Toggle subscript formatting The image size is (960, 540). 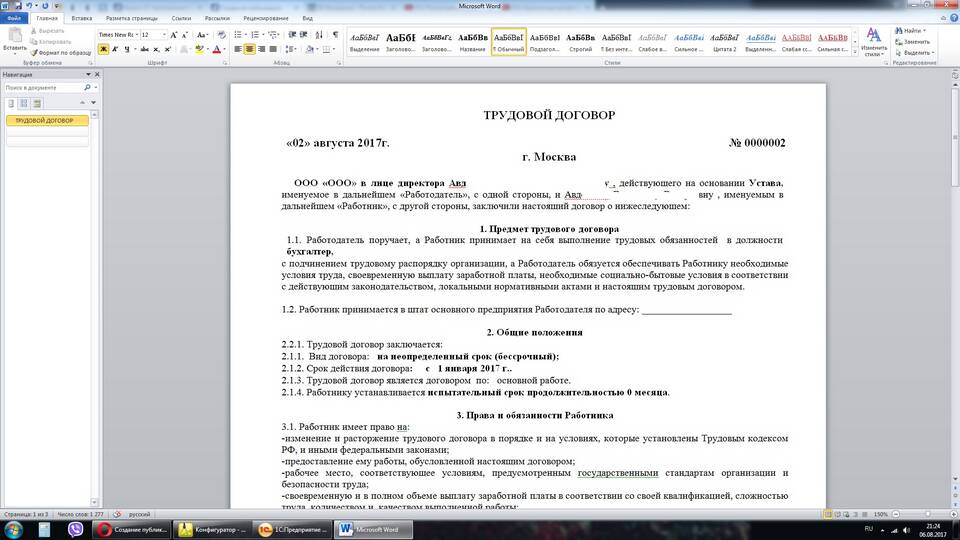click(156, 50)
